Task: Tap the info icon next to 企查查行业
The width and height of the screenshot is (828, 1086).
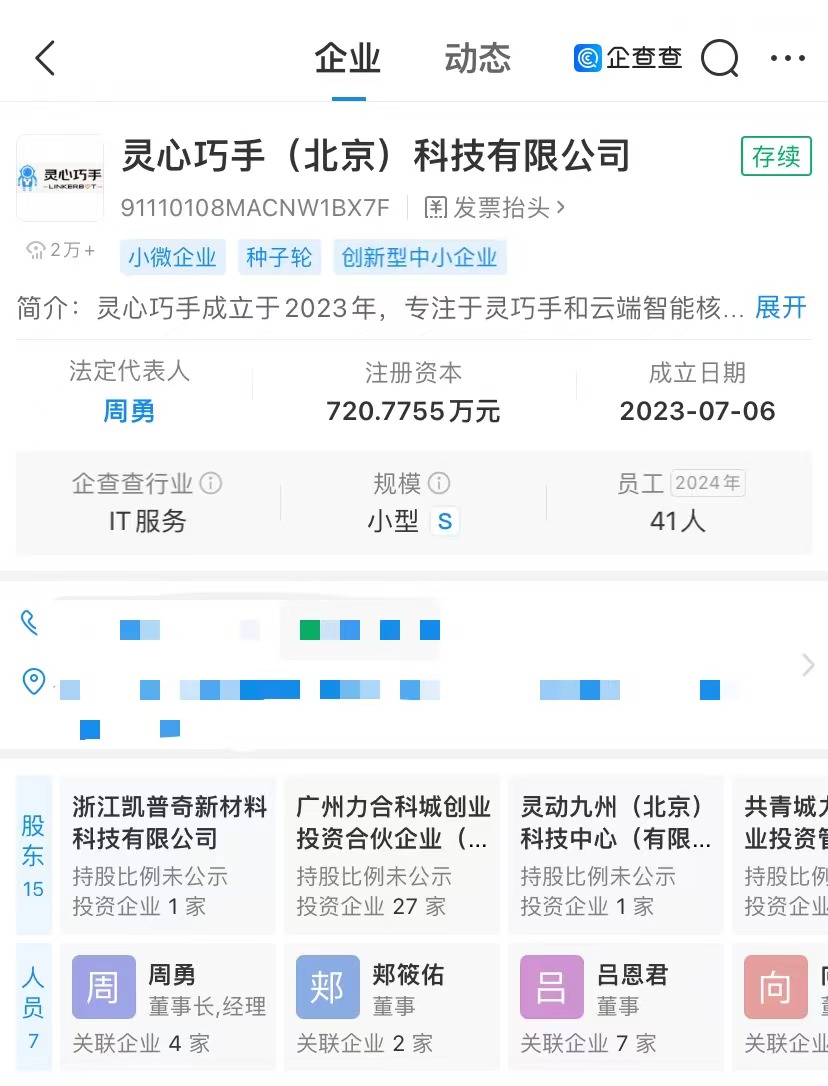Action: (x=211, y=483)
